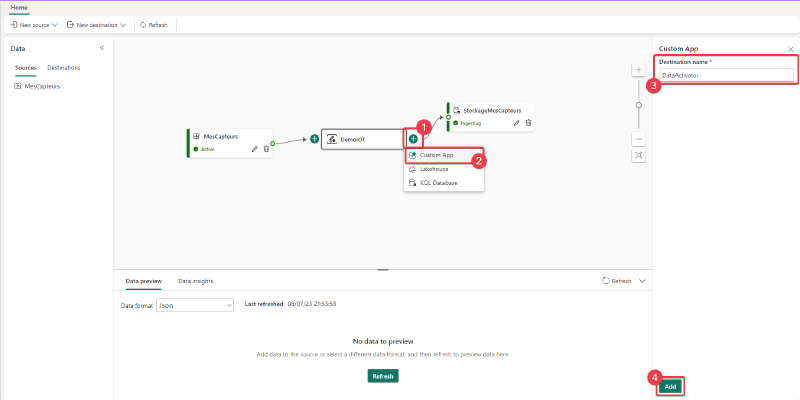Viewport: 800px width, 400px height.
Task: Add a destination with the right plus button
Action: tap(413, 139)
